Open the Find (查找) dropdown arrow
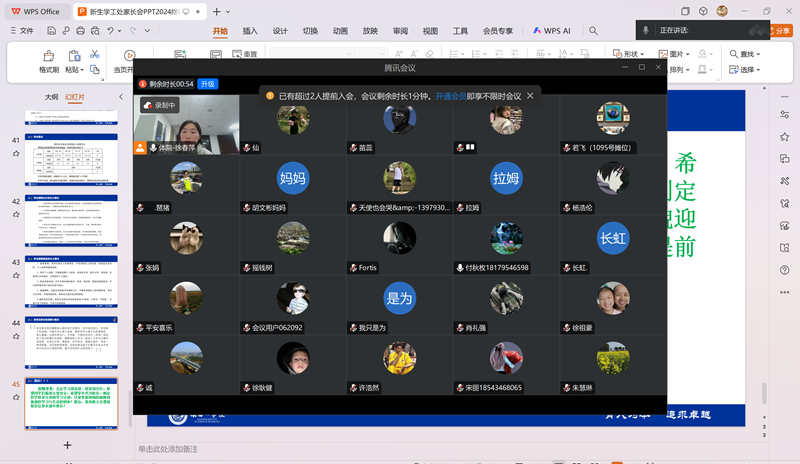The width and height of the screenshot is (800, 464). pyautogui.click(x=758, y=54)
